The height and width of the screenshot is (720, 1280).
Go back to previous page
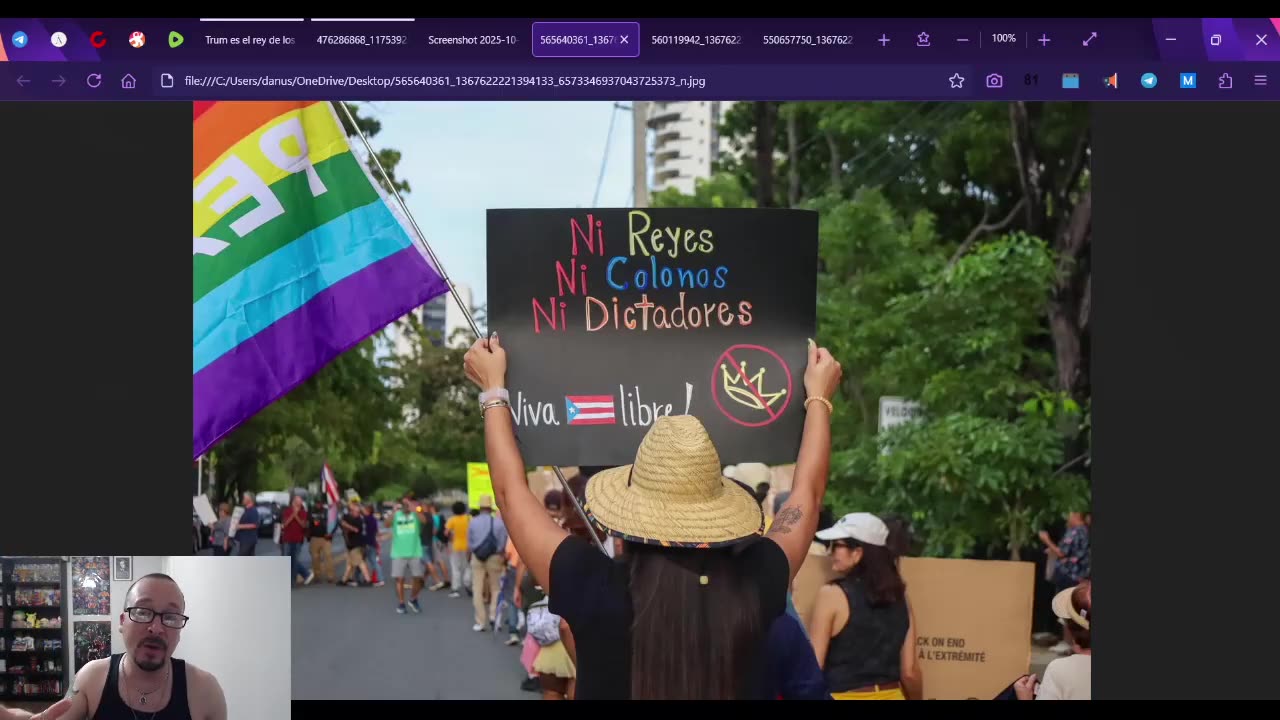point(24,81)
